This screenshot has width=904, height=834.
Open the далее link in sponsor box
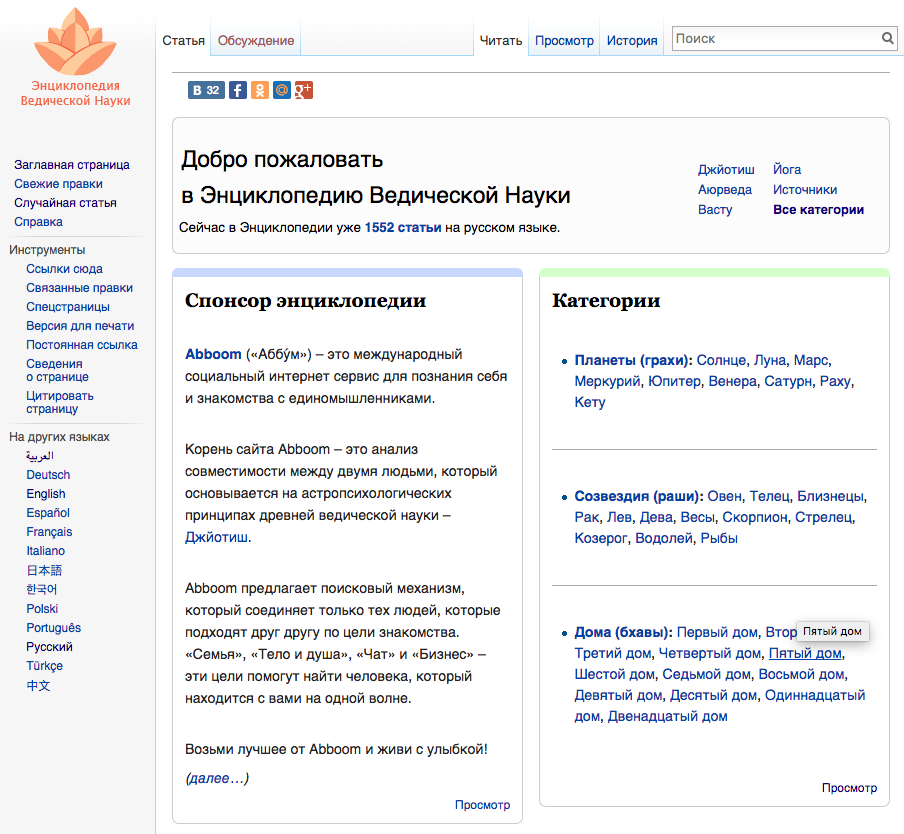click(216, 778)
